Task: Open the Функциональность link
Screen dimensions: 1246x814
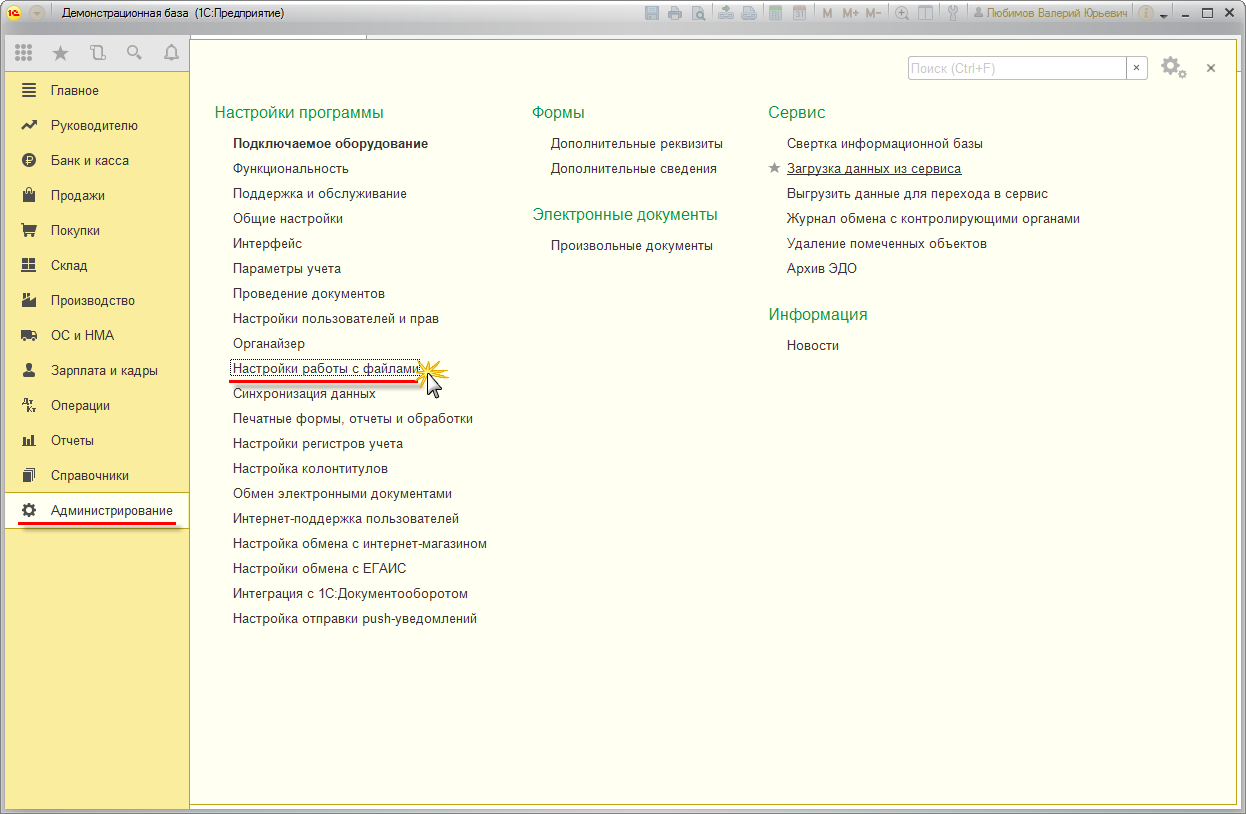Action: (290, 168)
